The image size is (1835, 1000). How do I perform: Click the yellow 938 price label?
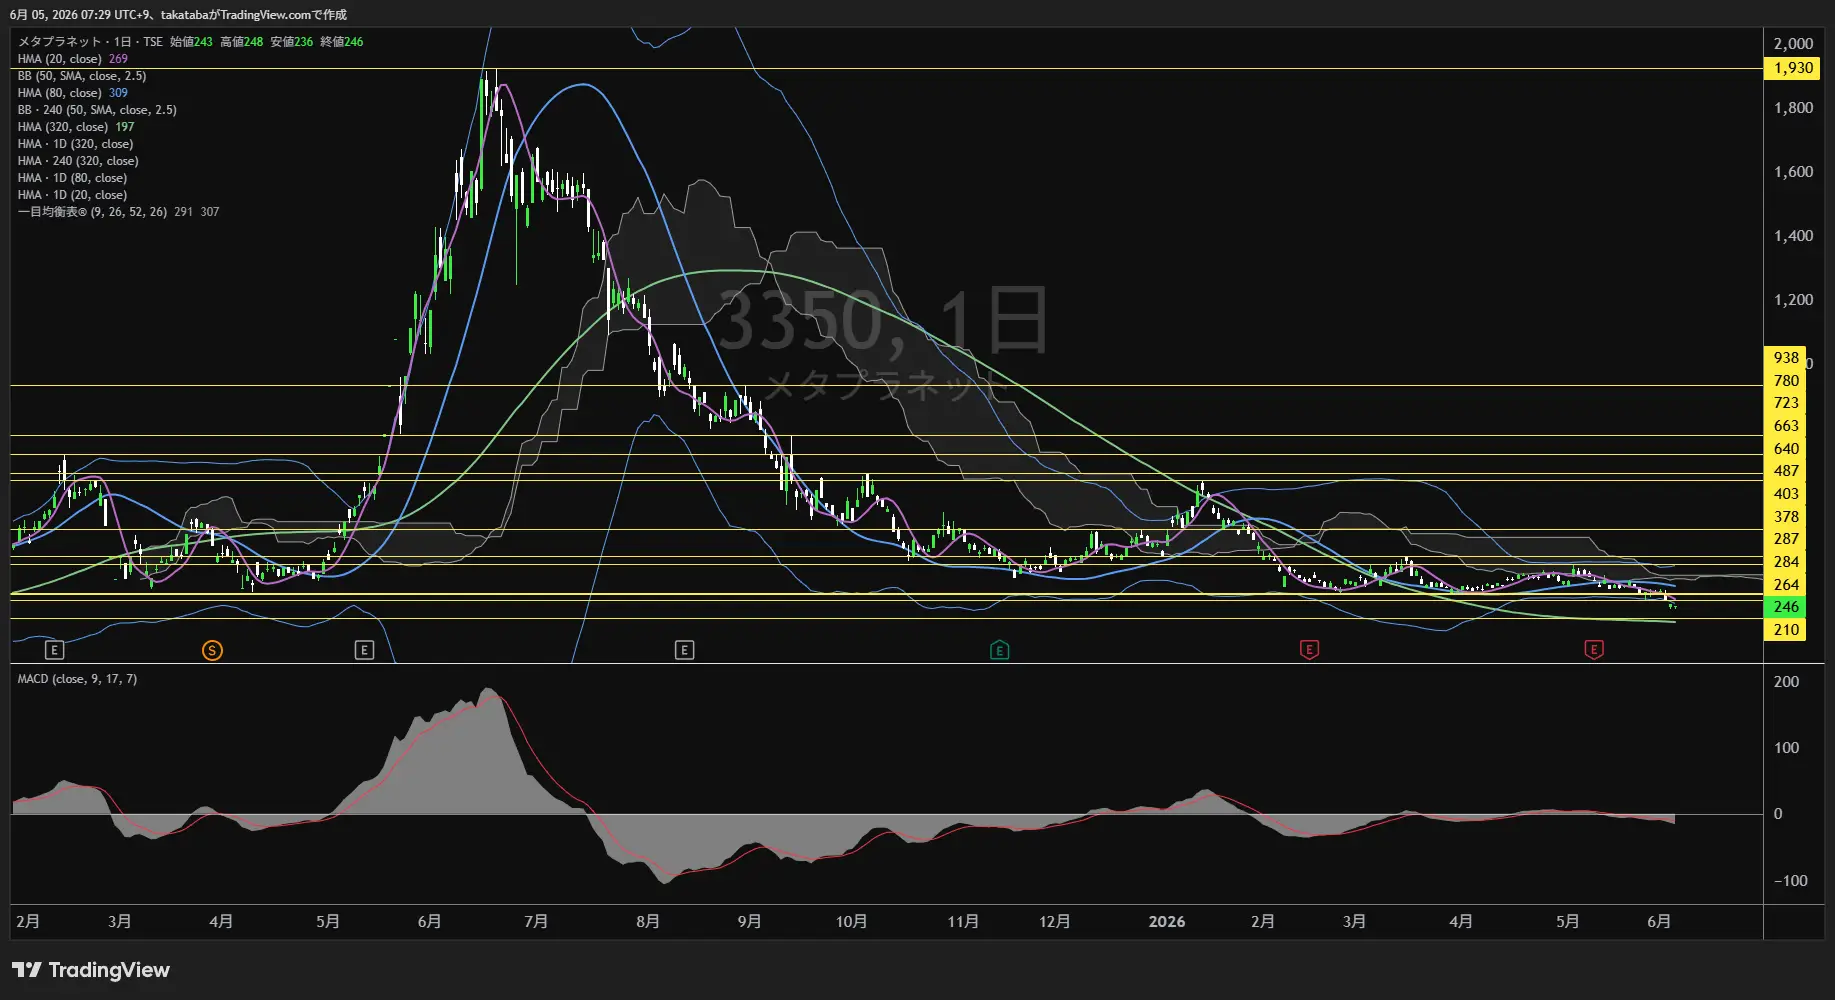[1786, 358]
